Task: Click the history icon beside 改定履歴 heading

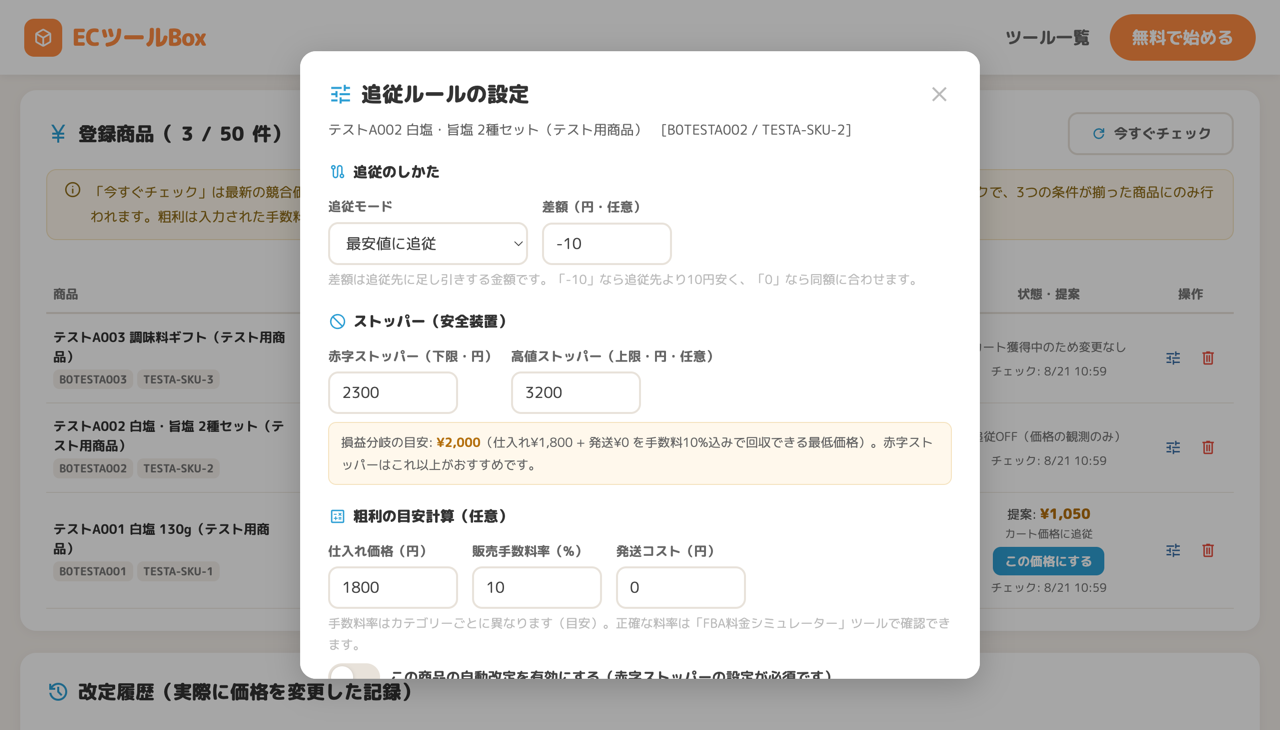Action: point(58,692)
